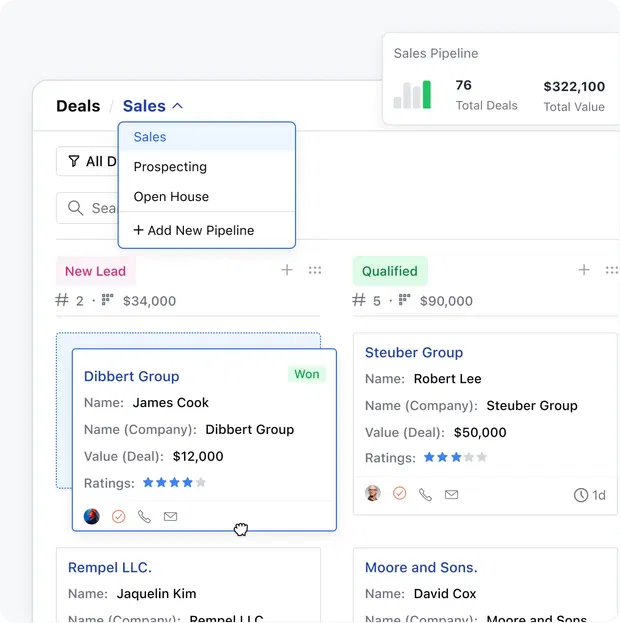The image size is (620, 623).
Task: Click the Robert Lee contact name
Action: [448, 379]
